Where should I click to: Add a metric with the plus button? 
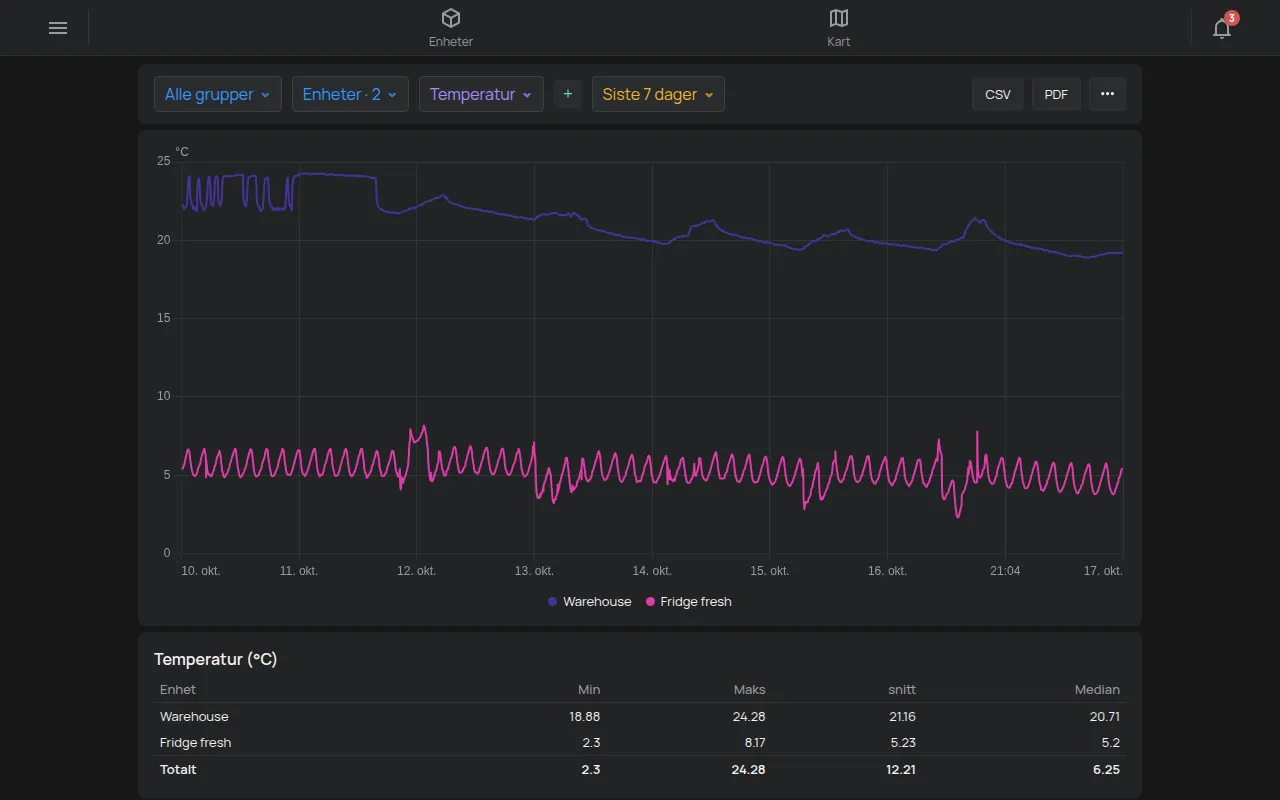coord(568,94)
